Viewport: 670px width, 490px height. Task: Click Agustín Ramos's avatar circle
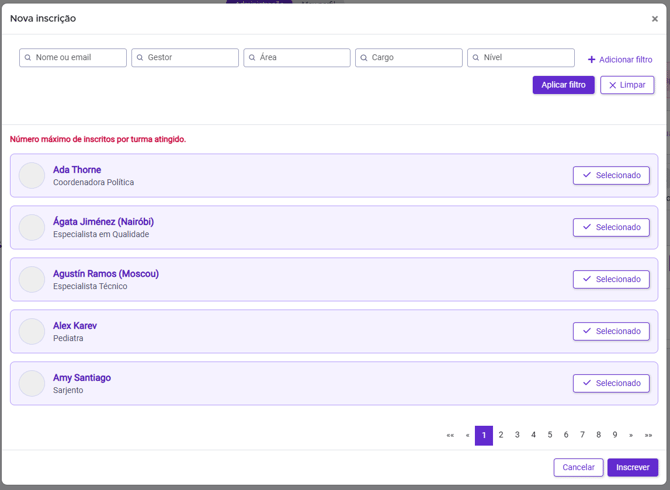tap(32, 279)
